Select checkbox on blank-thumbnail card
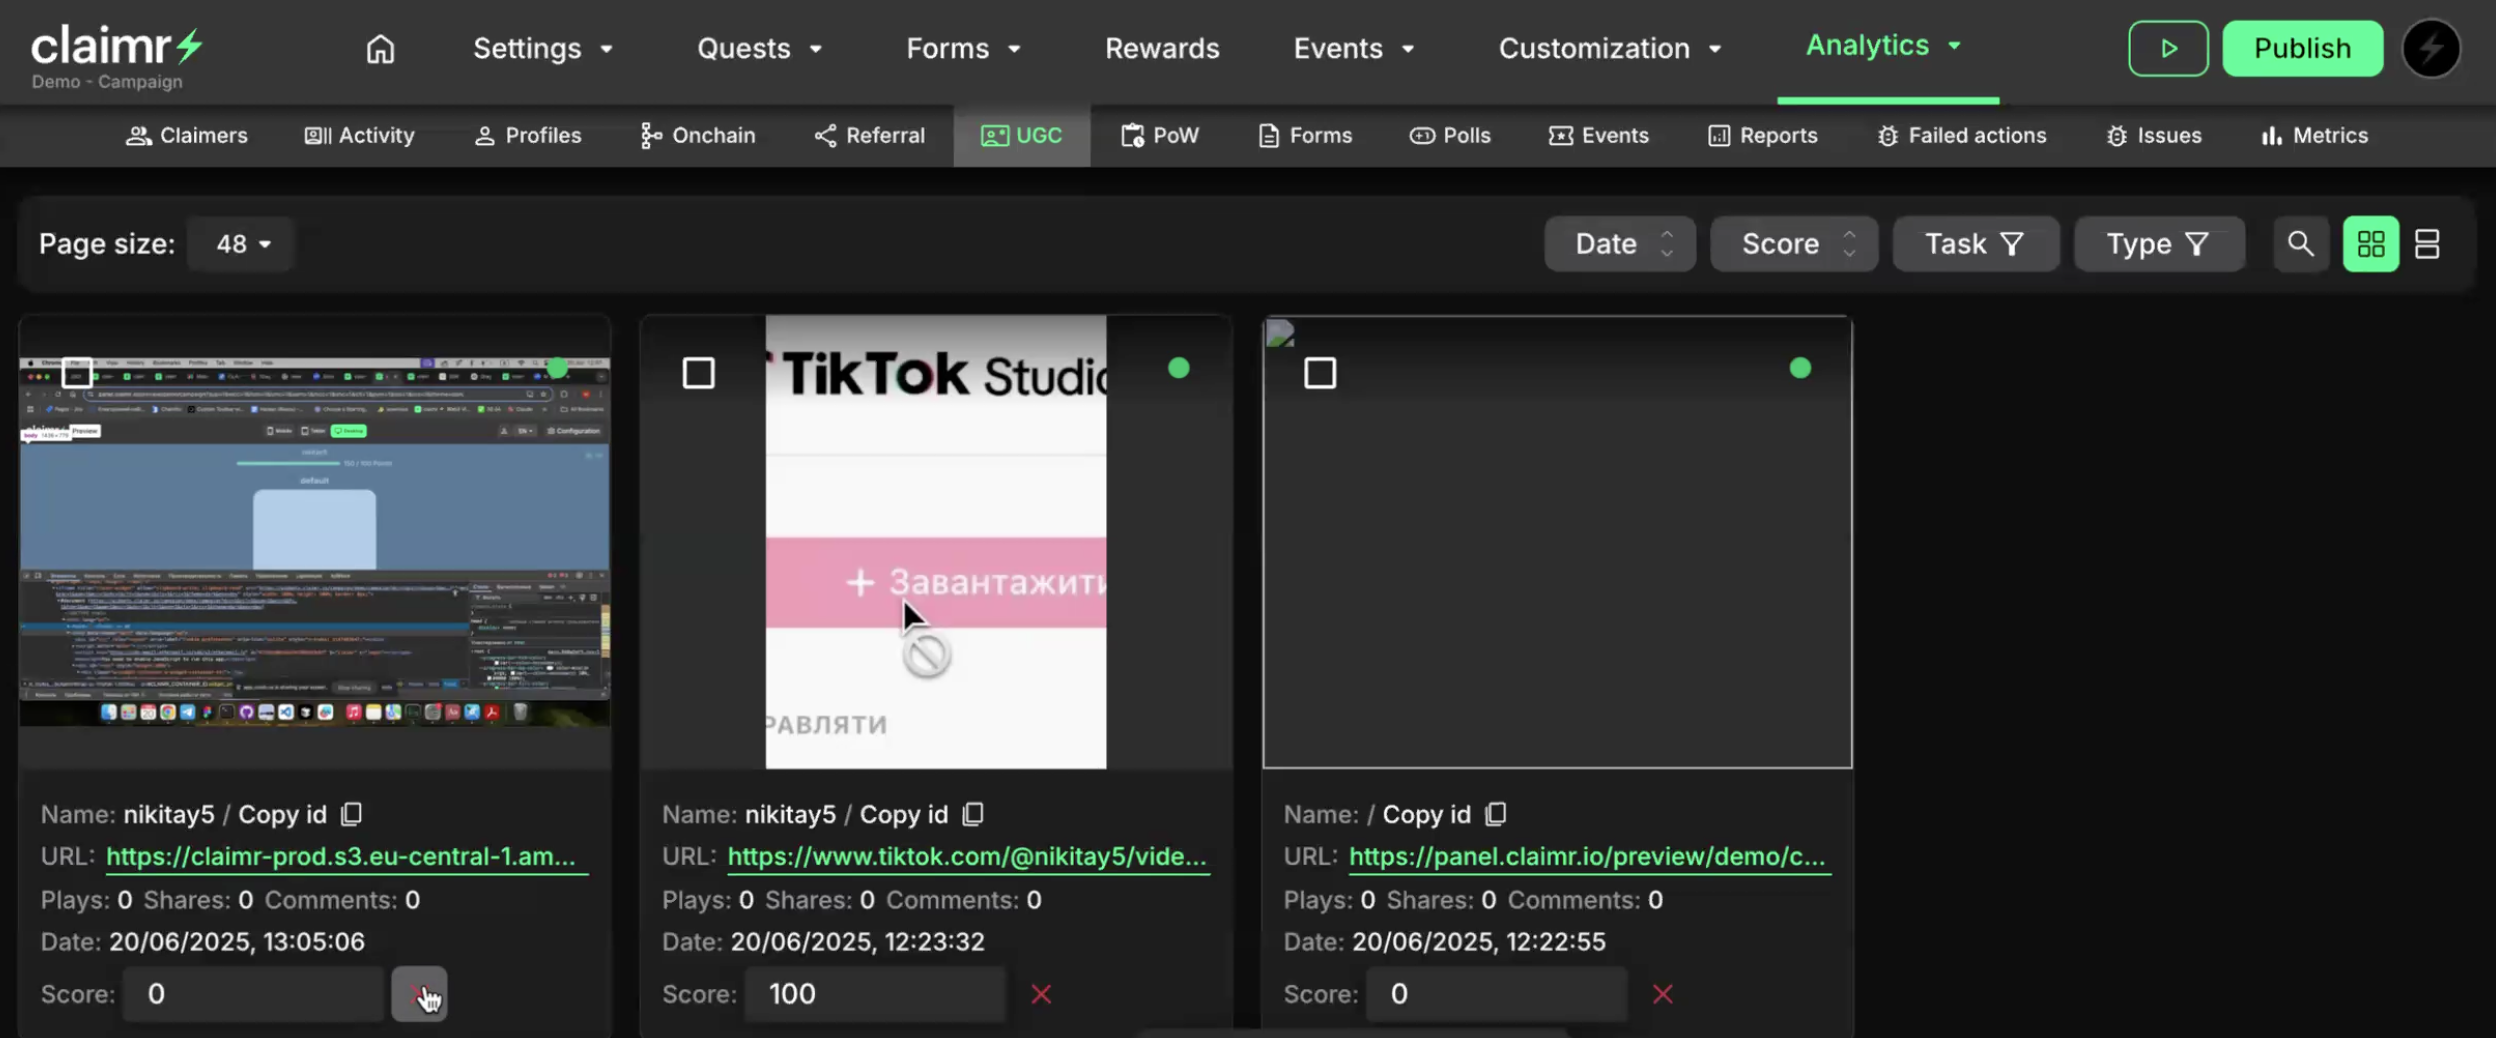The width and height of the screenshot is (2496, 1038). coord(1319,373)
